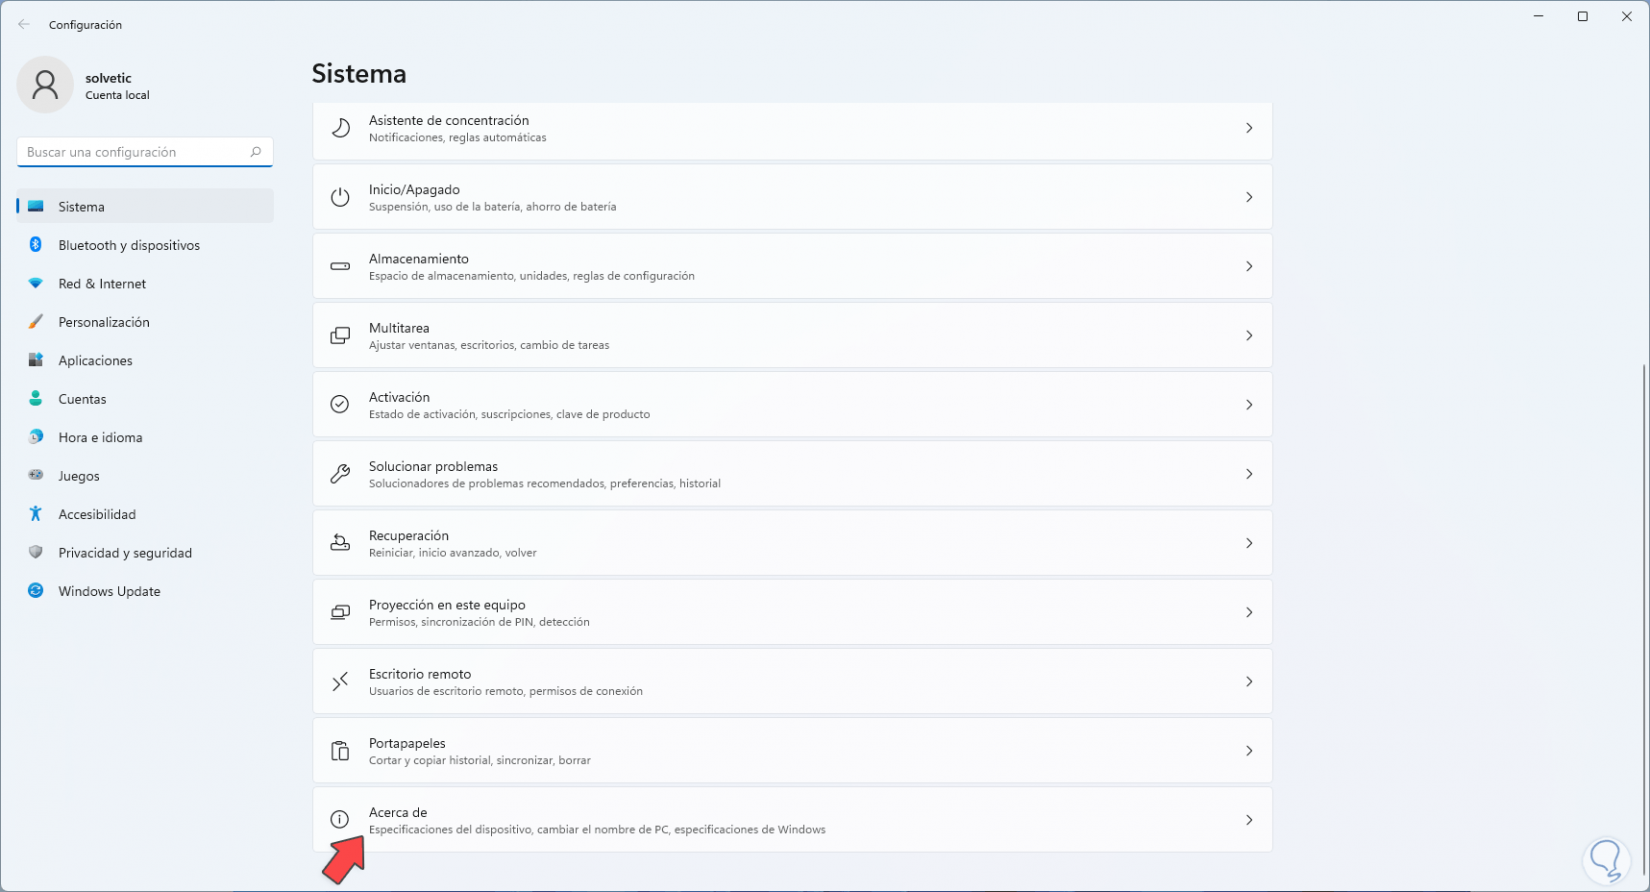Click the moon icon for Asistente de concentración

(x=340, y=128)
